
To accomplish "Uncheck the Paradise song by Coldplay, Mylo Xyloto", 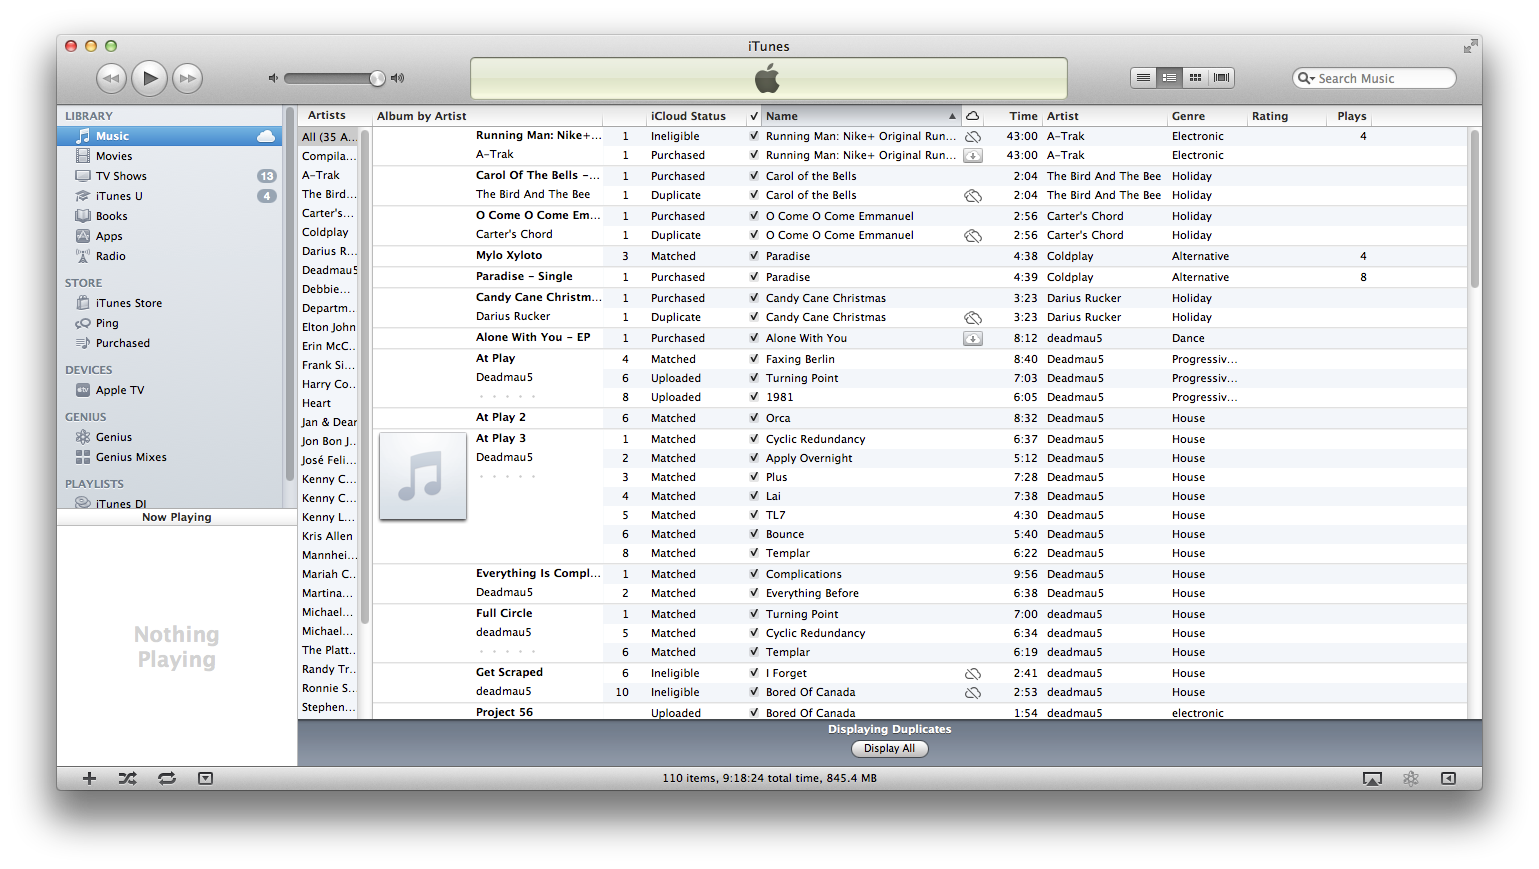I will pos(754,256).
